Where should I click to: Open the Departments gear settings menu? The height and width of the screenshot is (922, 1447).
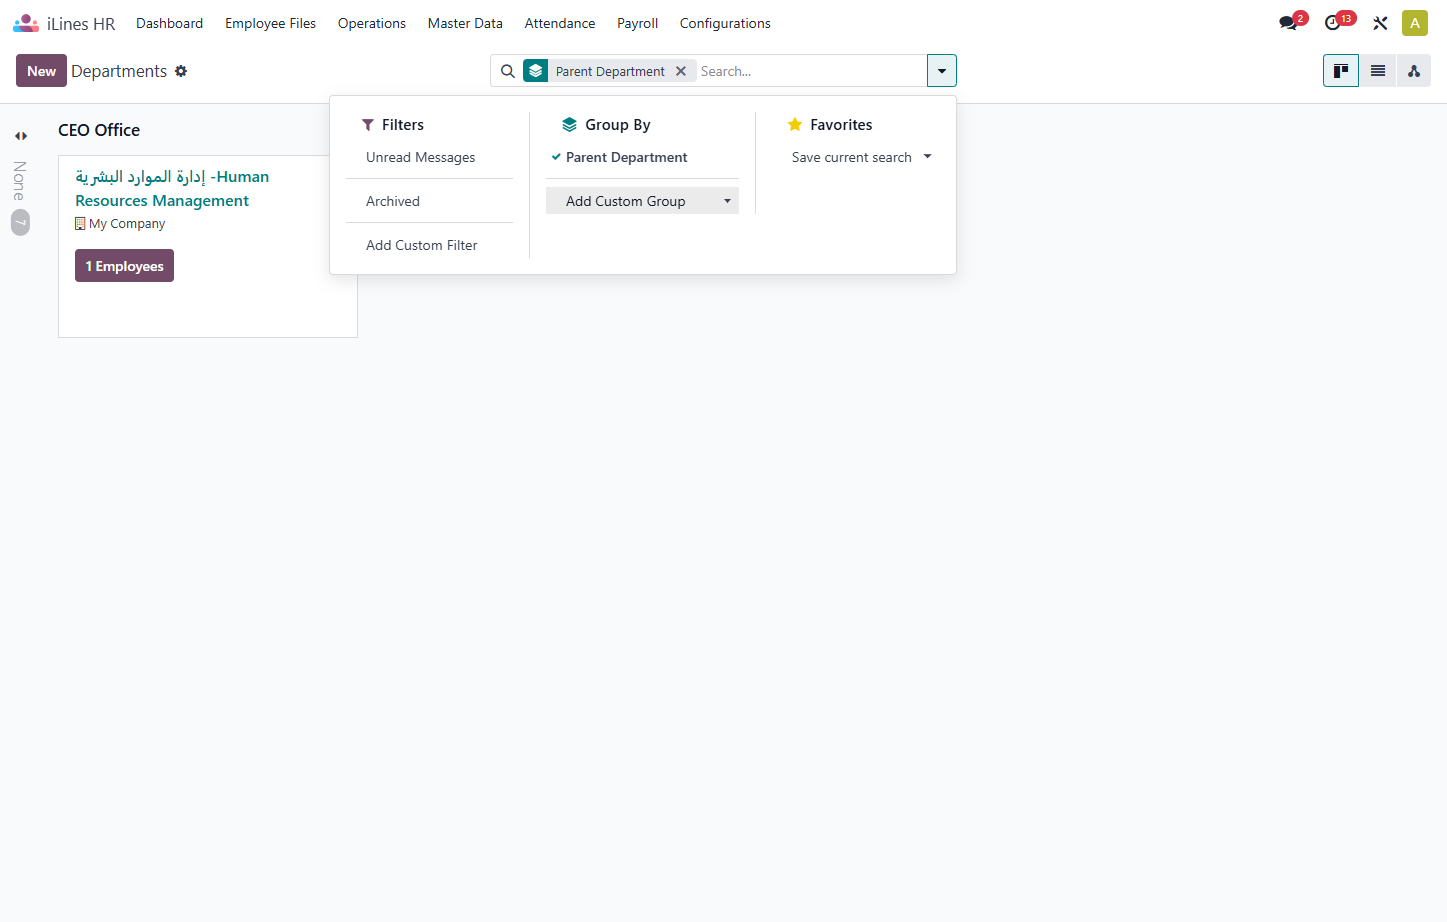[x=181, y=71]
